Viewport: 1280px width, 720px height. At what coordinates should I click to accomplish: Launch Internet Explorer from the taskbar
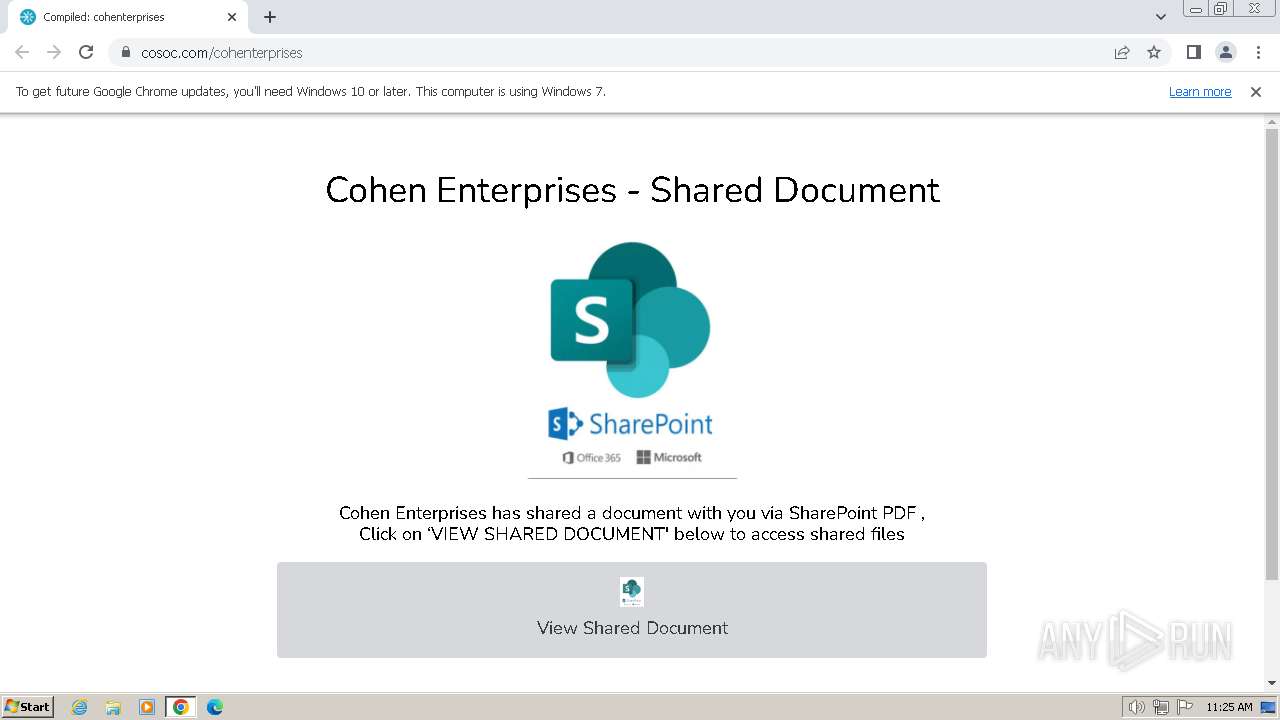80,707
